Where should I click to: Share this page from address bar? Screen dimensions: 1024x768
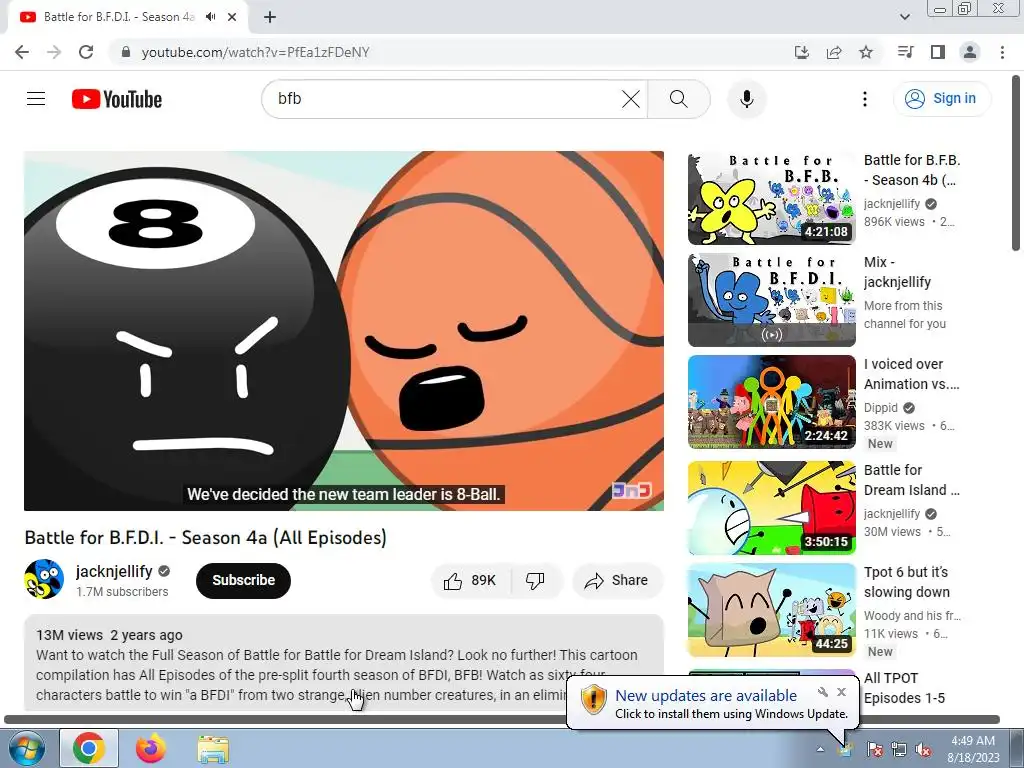click(x=834, y=52)
